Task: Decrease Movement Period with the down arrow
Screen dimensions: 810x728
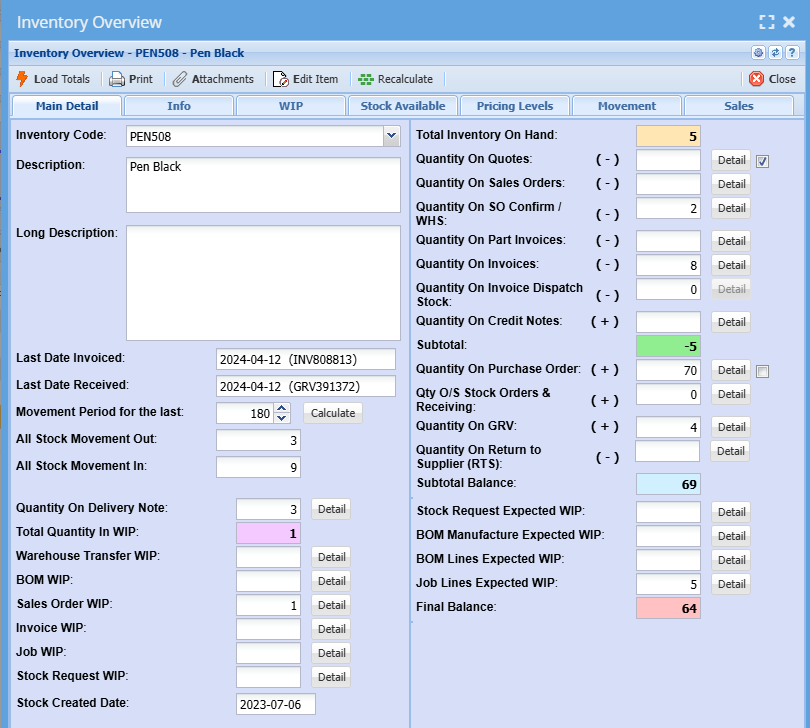Action: coord(282,418)
